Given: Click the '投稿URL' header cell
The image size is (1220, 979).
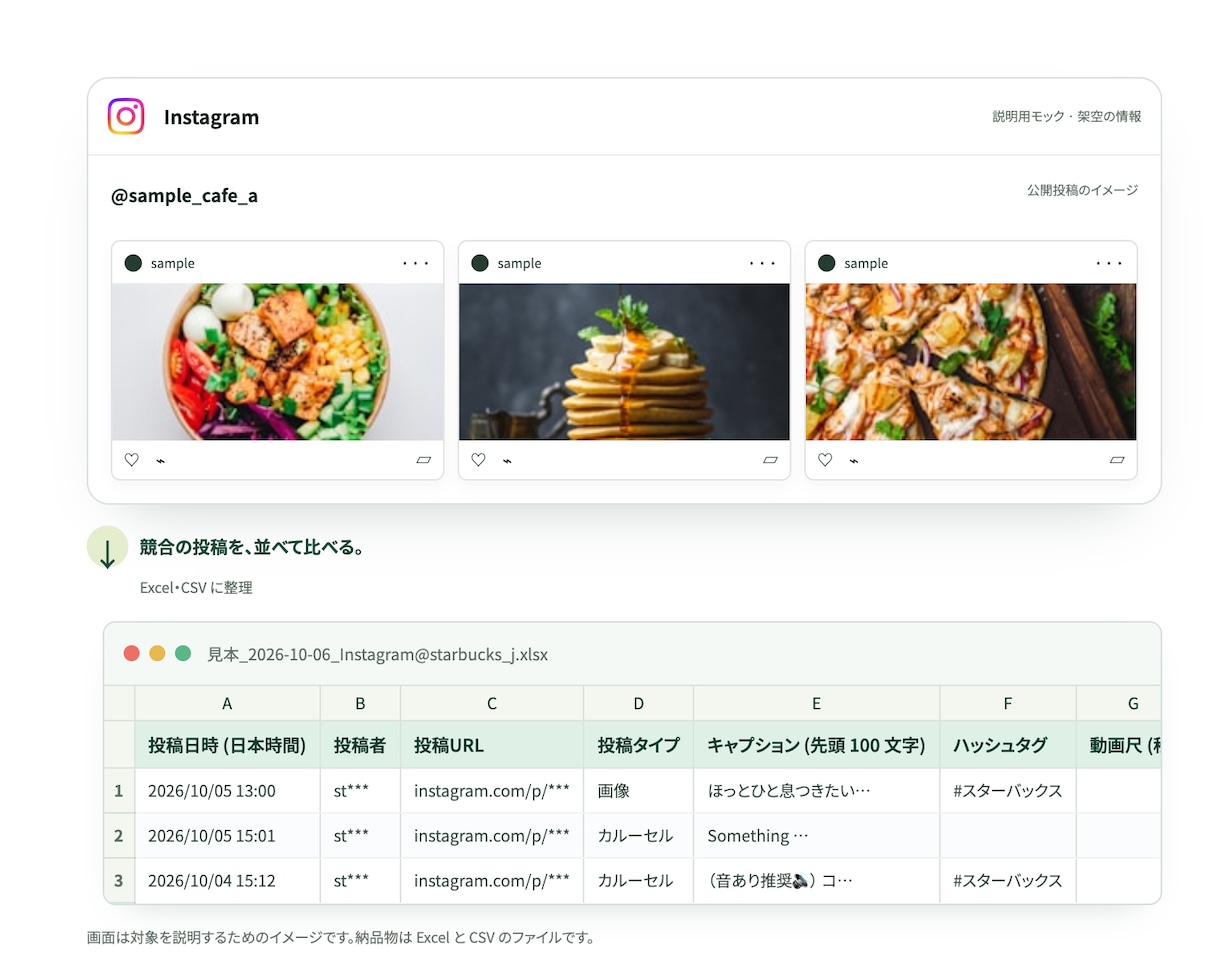Looking at the screenshot, I should 492,744.
